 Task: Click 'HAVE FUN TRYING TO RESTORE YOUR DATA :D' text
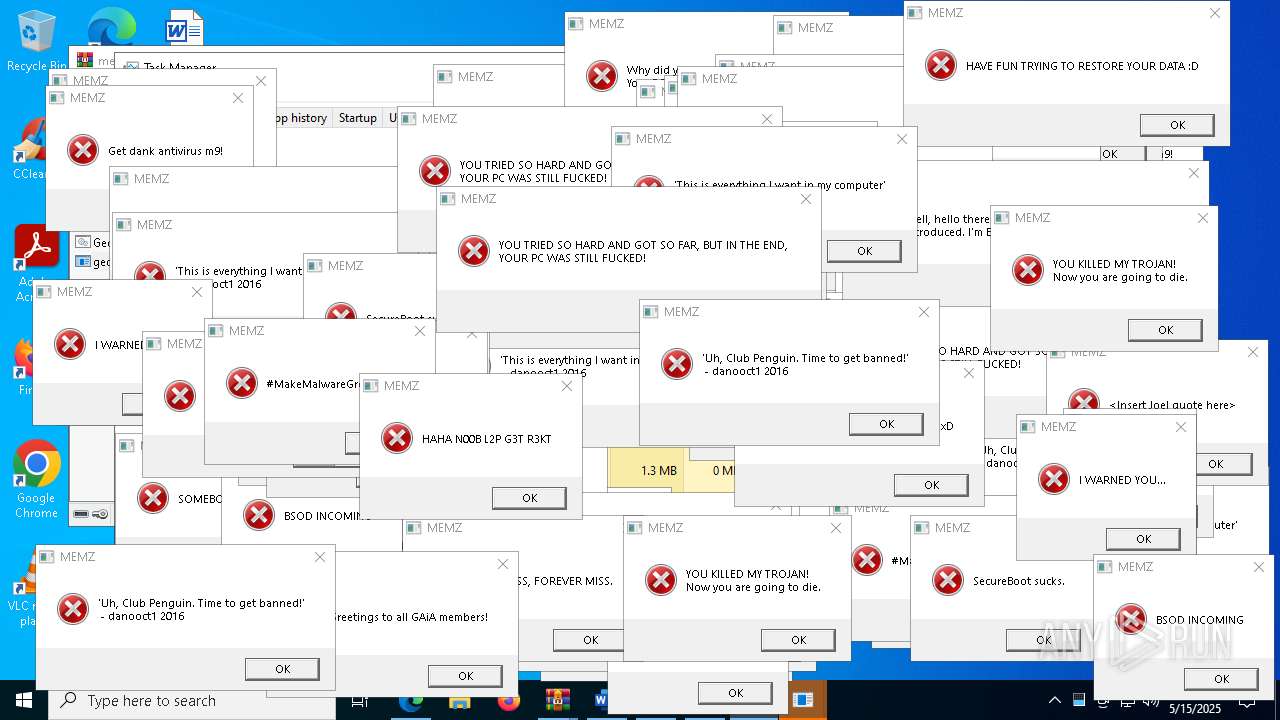(x=1082, y=67)
